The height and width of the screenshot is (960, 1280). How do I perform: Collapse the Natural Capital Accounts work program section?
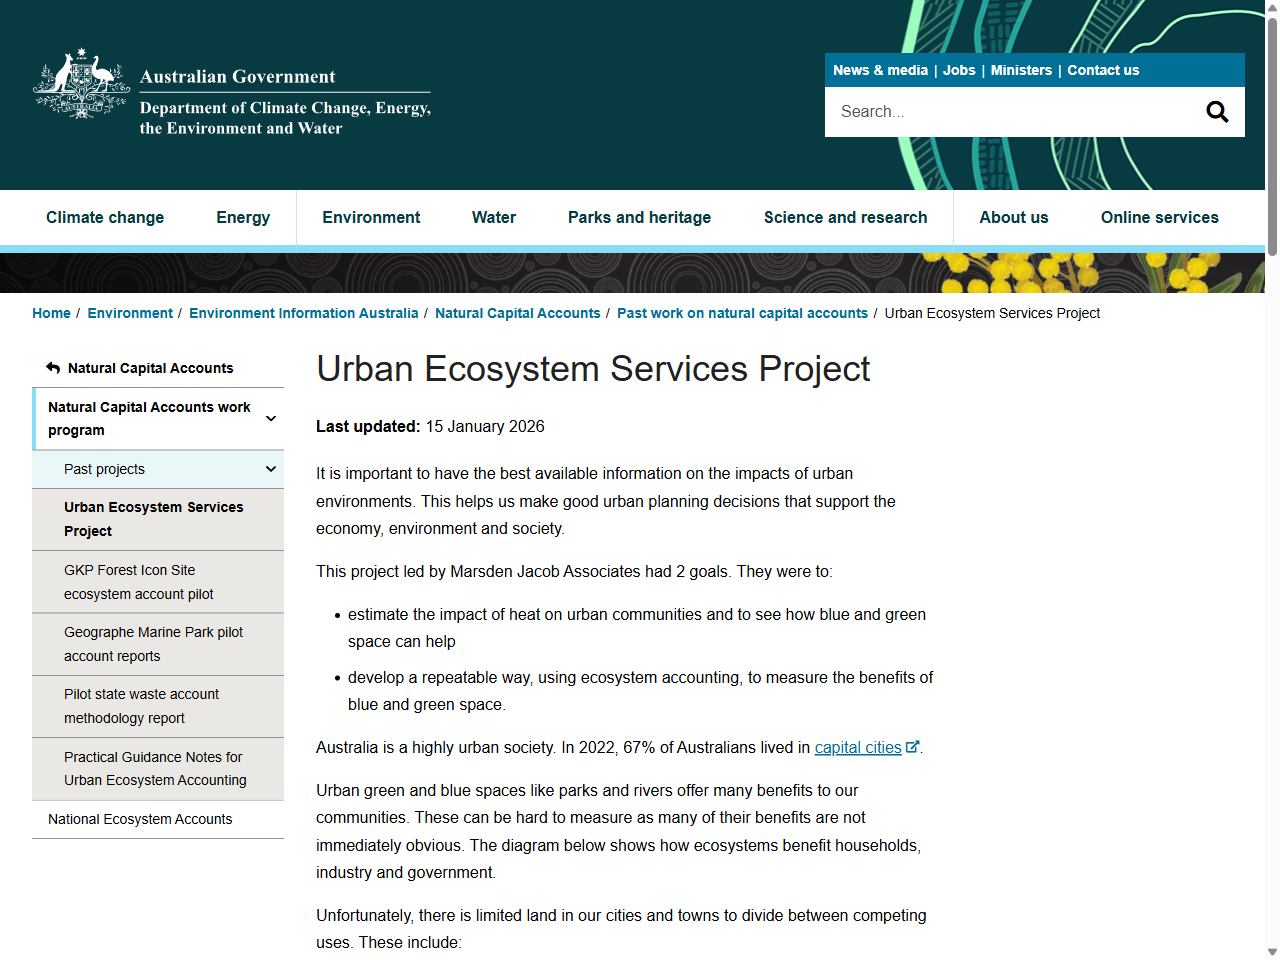click(x=270, y=418)
